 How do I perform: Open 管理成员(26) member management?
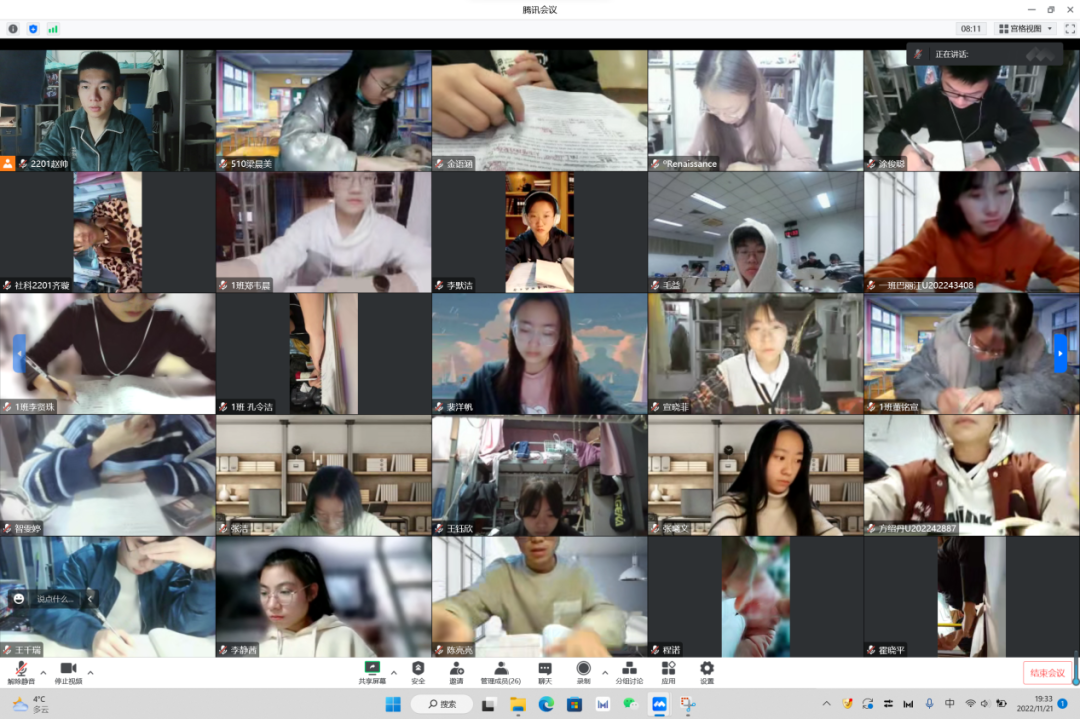coord(500,671)
